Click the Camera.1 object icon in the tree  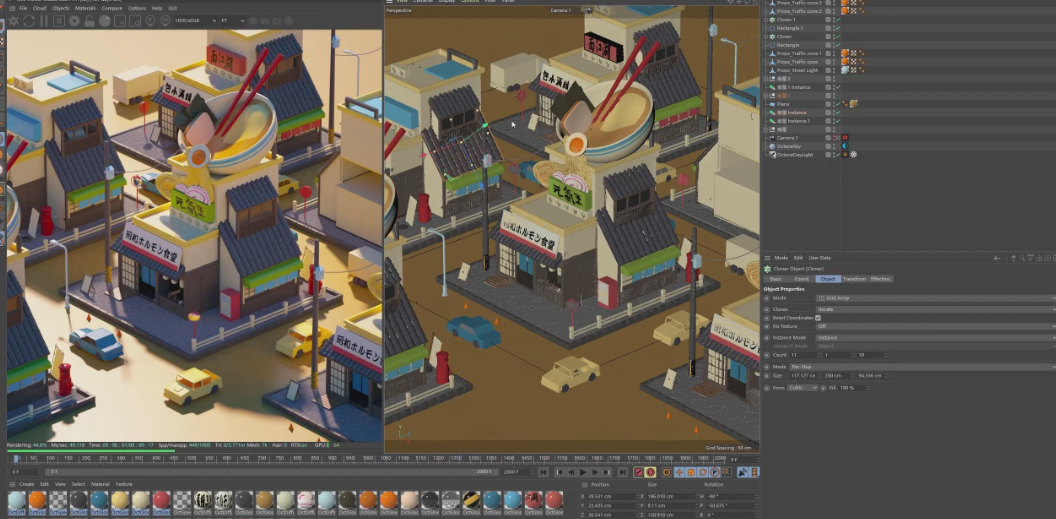[x=771, y=137]
